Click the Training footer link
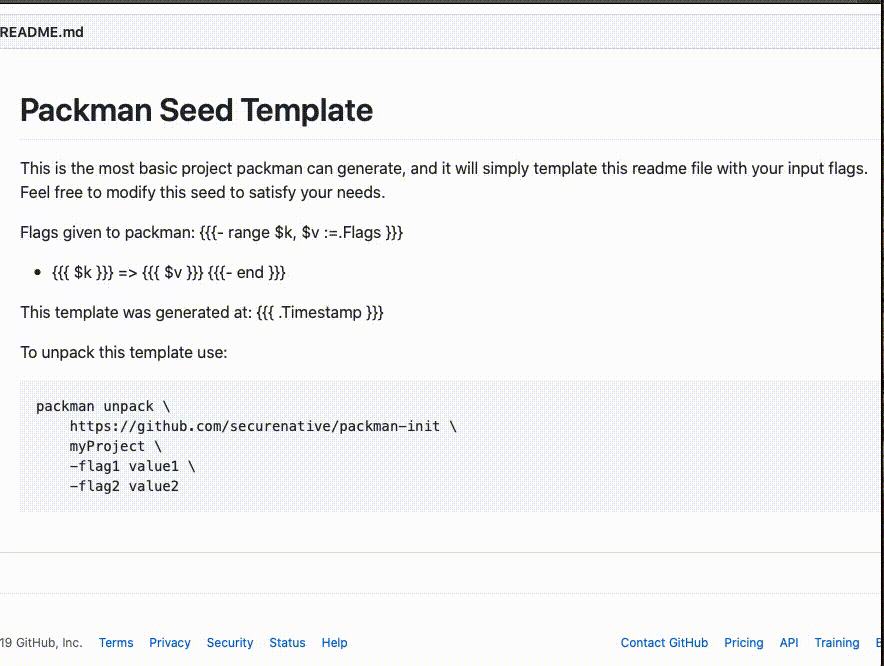Screen dimensions: 884x666 pyautogui.click(x=836, y=643)
